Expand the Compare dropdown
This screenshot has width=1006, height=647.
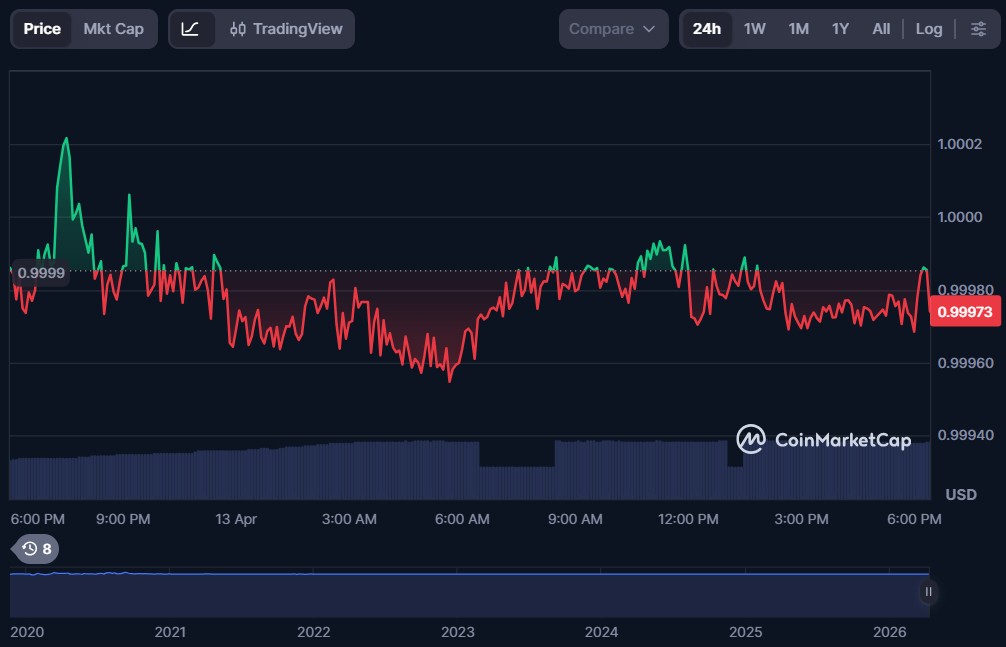click(613, 29)
